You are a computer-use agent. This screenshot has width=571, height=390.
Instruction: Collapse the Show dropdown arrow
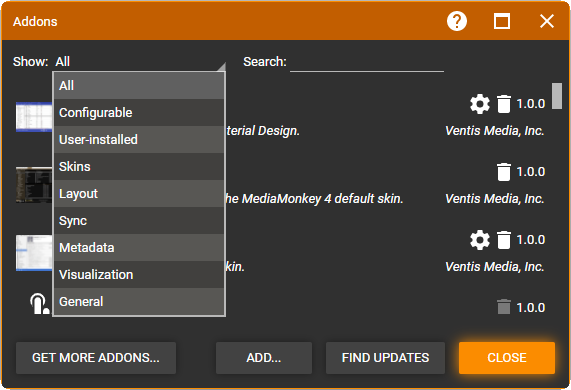click(x=222, y=67)
